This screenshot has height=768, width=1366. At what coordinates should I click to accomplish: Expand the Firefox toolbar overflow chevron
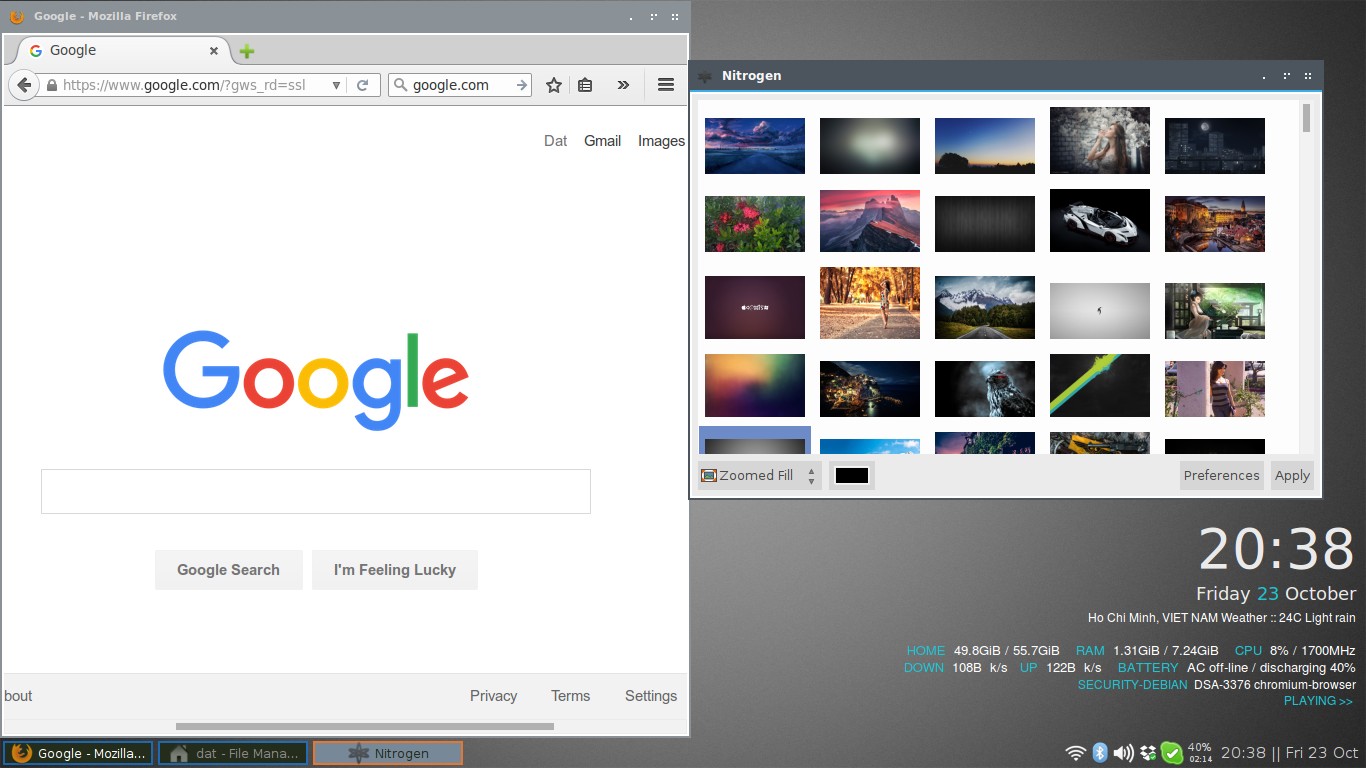[623, 85]
